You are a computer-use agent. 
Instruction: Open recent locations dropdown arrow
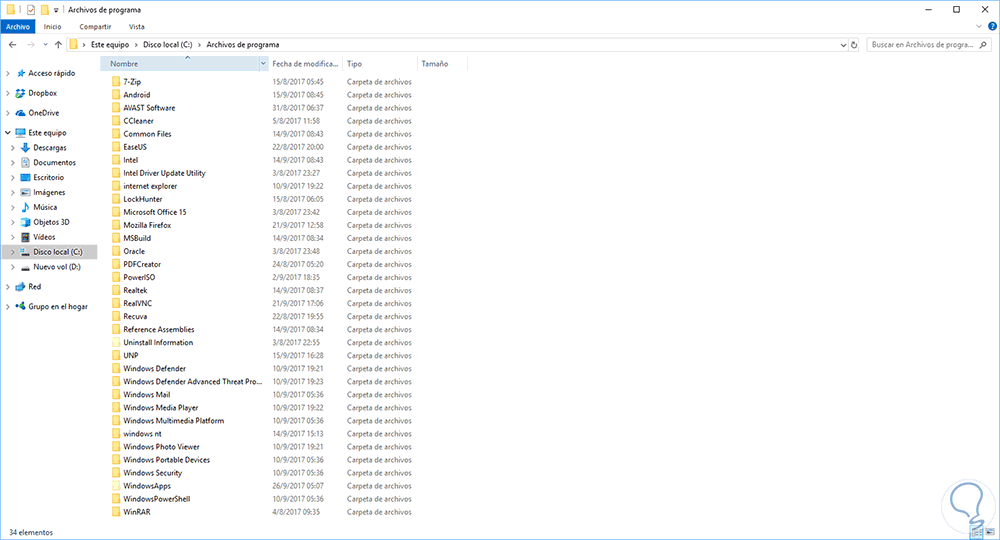(45, 45)
